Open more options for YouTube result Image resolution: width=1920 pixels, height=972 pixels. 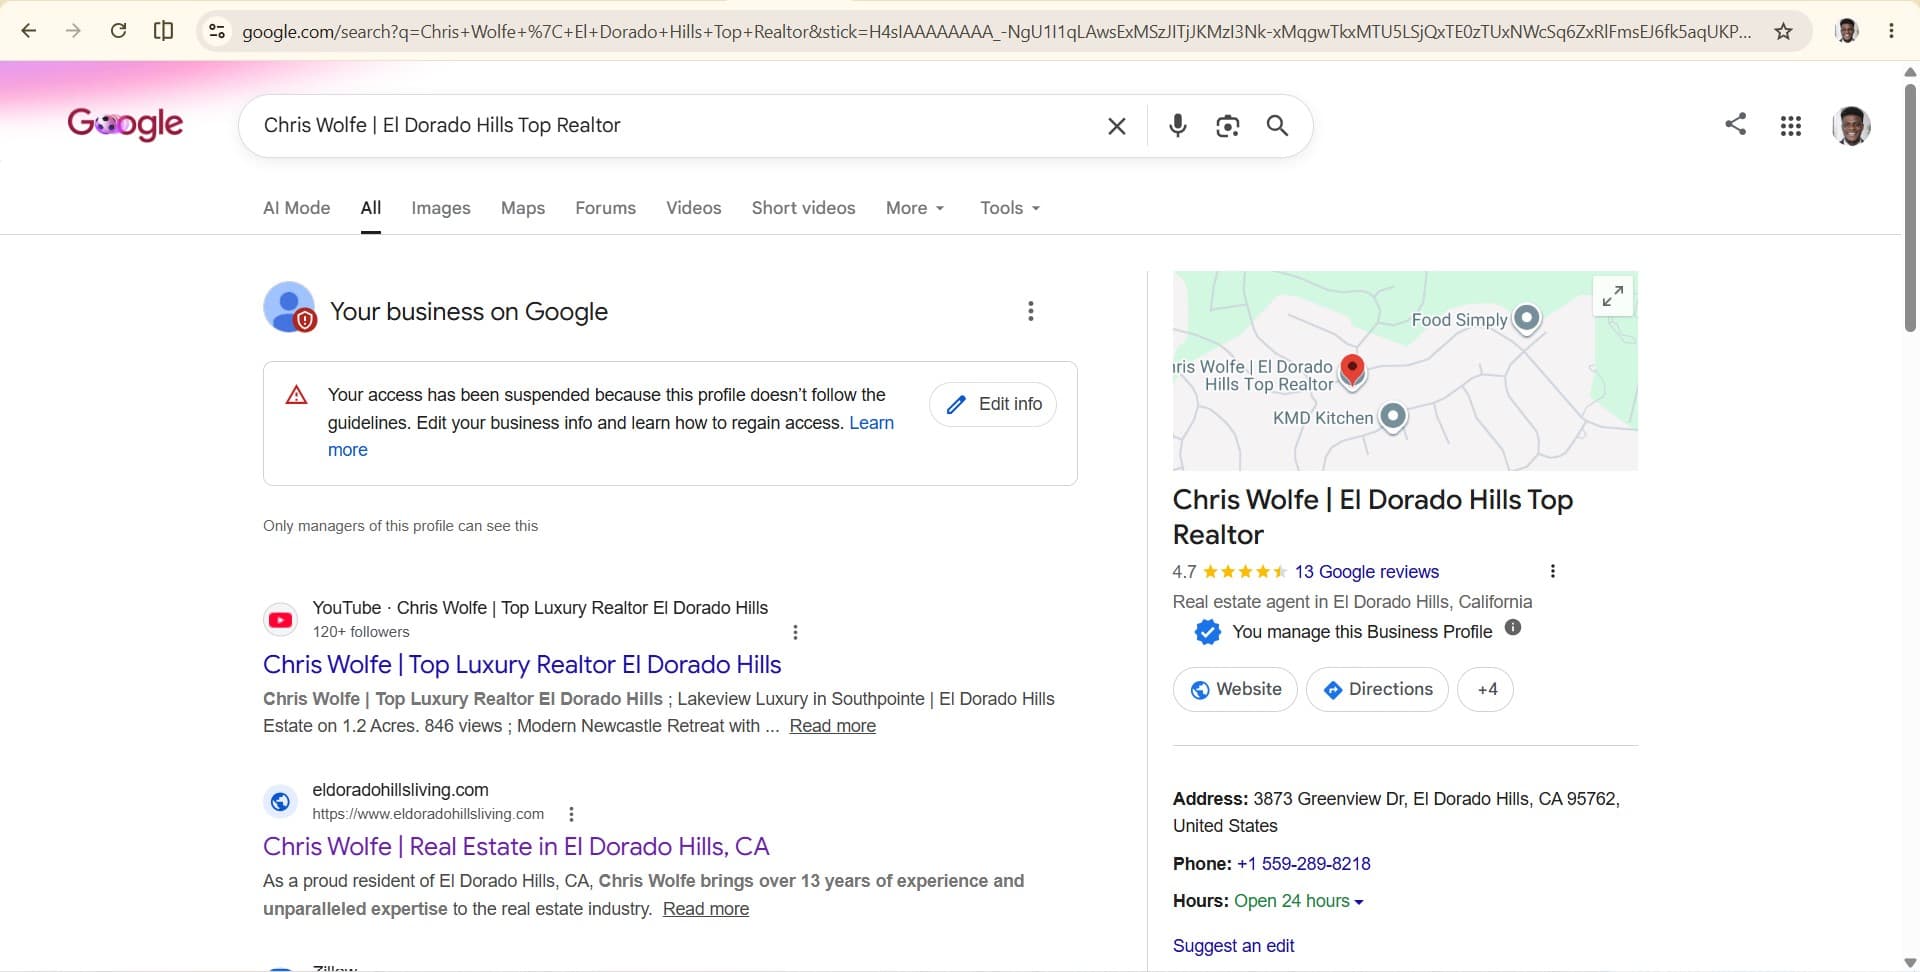[795, 632]
